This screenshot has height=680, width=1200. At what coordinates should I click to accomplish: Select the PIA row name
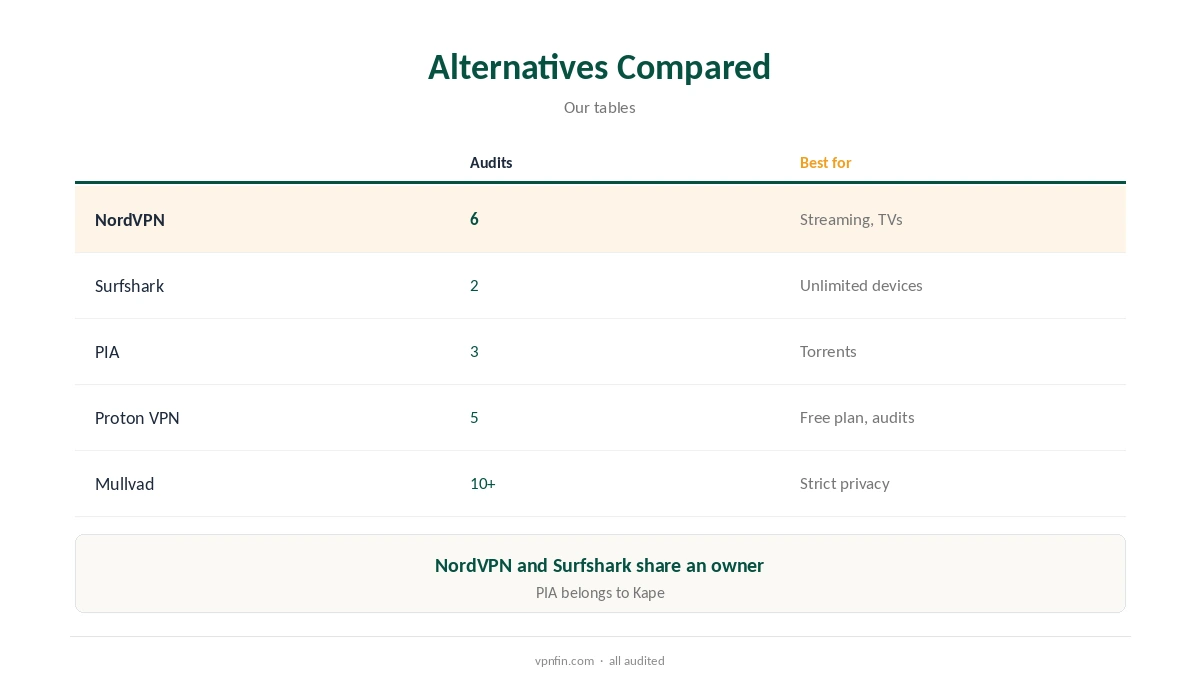point(107,352)
